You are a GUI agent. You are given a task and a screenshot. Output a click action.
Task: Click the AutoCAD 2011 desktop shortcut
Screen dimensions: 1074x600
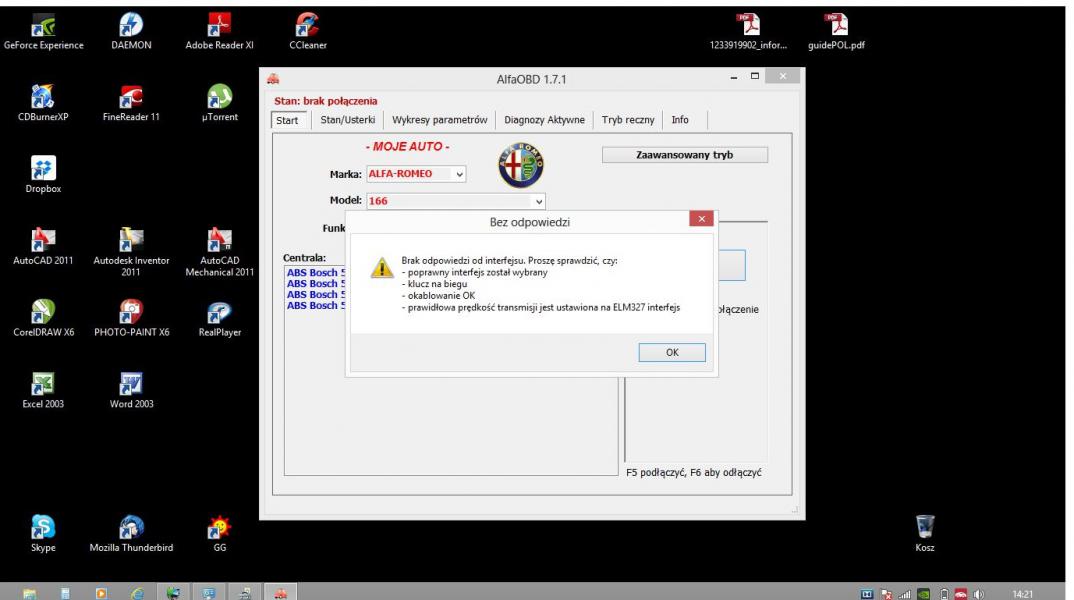coord(43,247)
